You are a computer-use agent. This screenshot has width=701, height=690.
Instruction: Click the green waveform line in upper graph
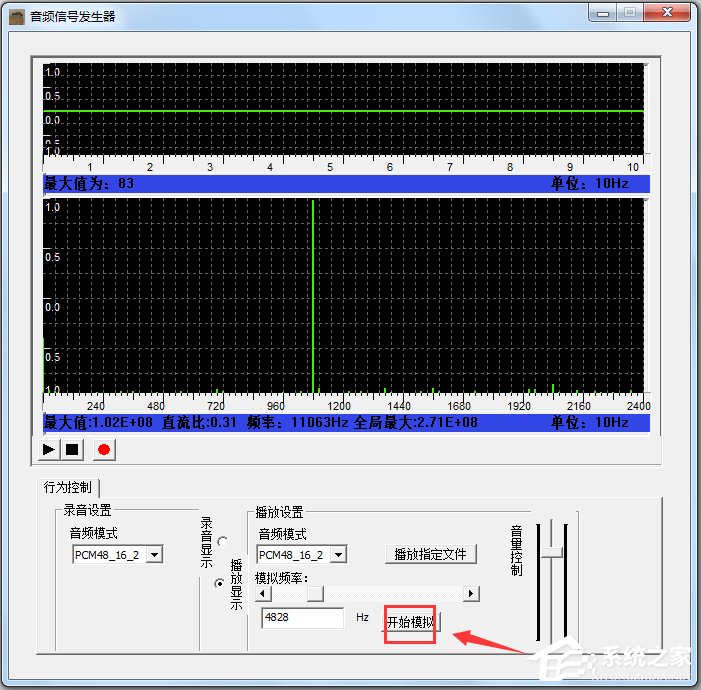(343, 110)
